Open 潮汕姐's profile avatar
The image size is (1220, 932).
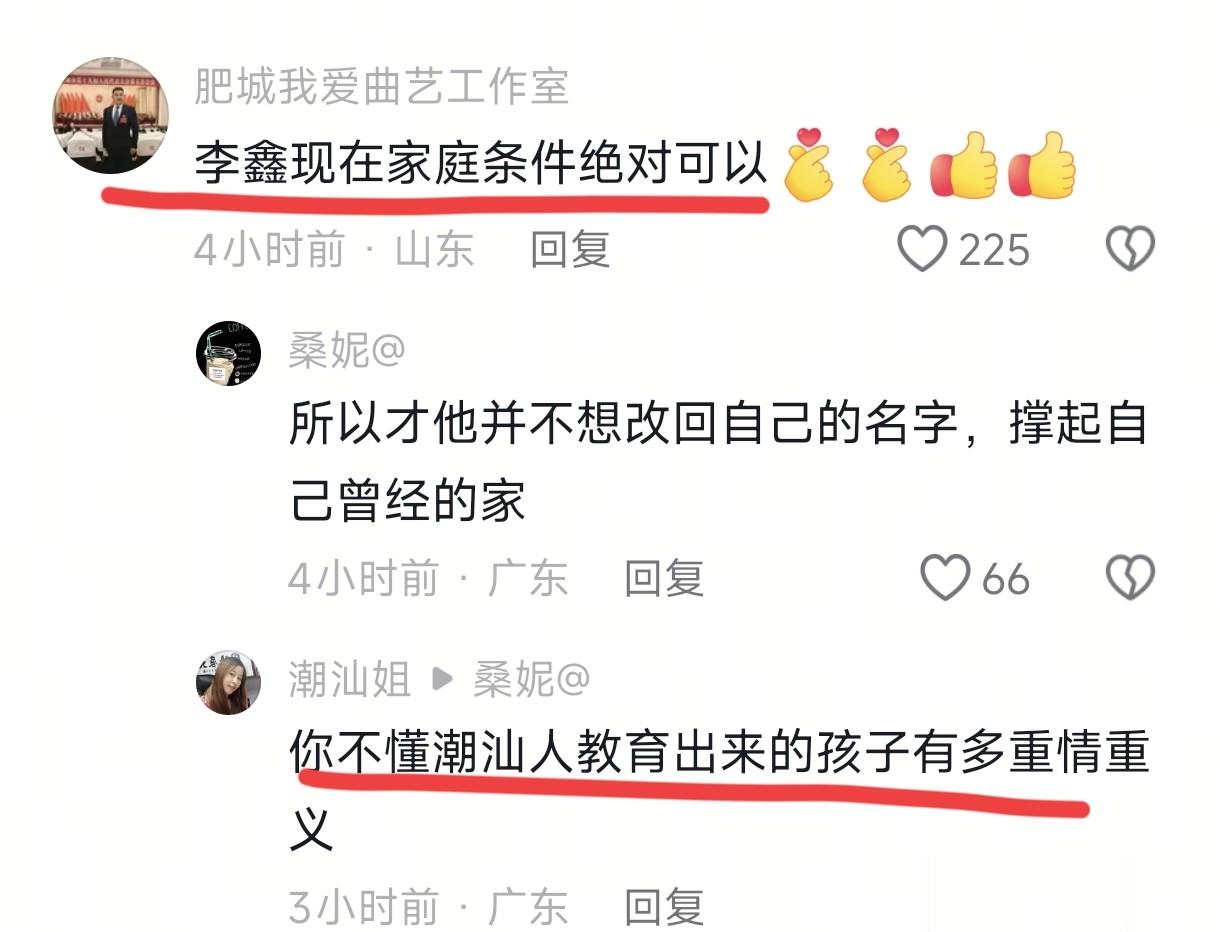228,682
